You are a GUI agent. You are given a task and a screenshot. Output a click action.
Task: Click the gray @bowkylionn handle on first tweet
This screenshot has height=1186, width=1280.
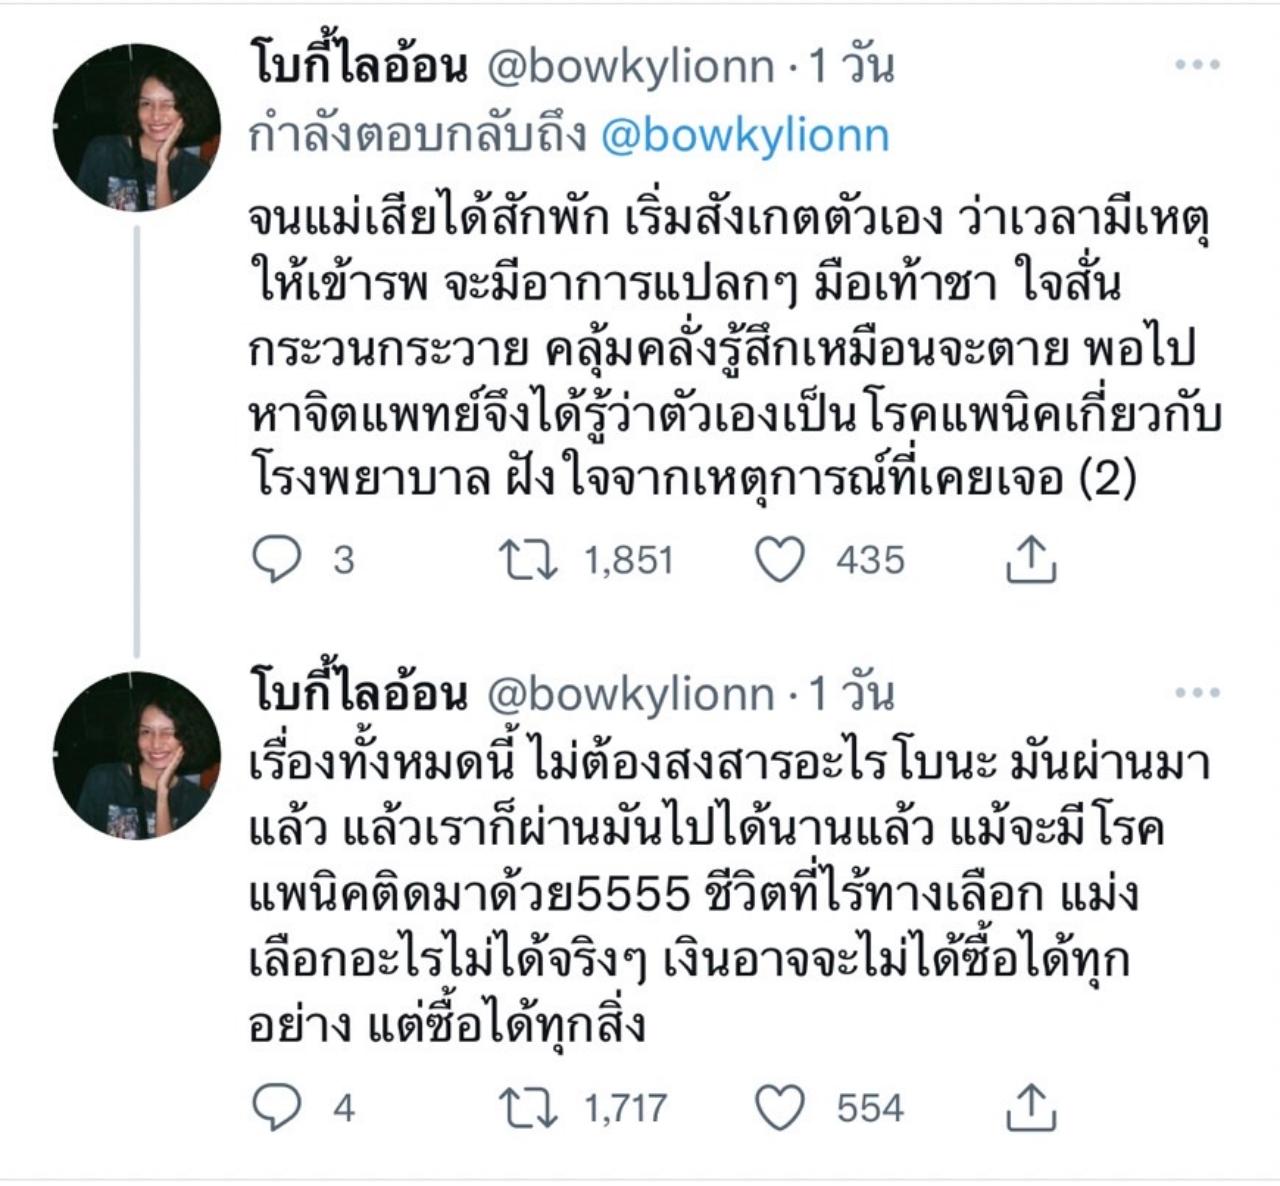click(x=630, y=67)
